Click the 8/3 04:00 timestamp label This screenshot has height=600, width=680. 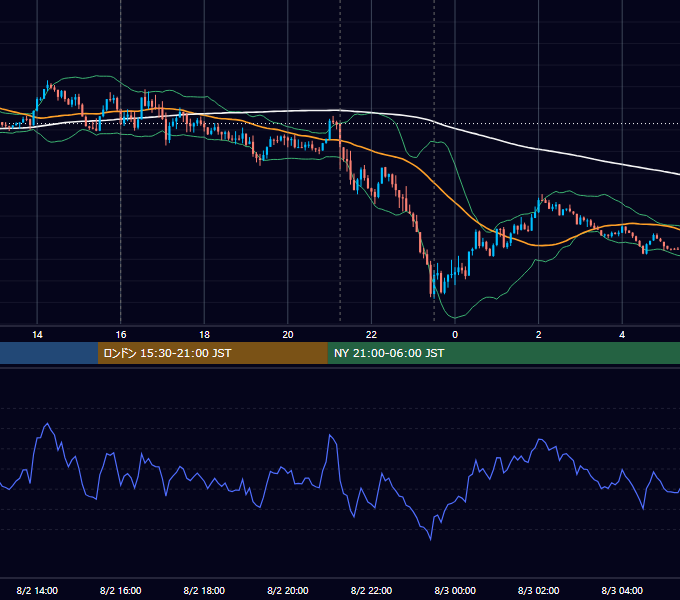point(622,590)
